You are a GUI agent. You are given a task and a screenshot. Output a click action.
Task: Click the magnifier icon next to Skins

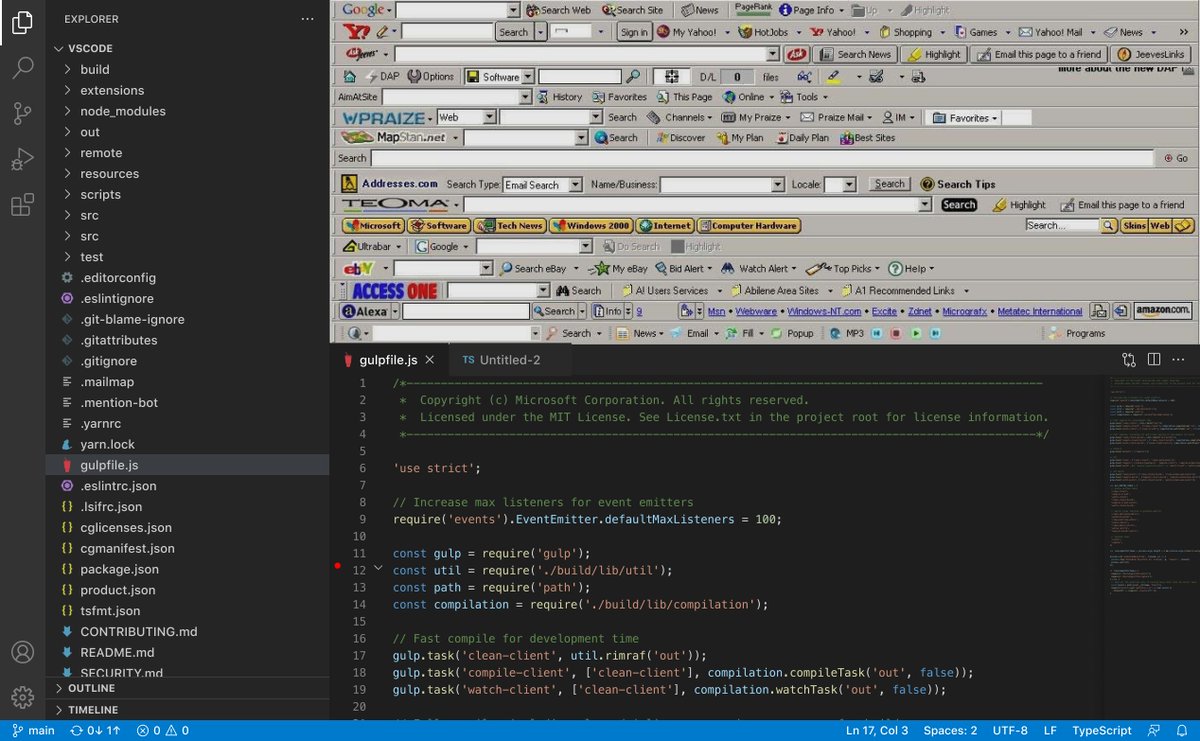pyautogui.click(x=1109, y=226)
